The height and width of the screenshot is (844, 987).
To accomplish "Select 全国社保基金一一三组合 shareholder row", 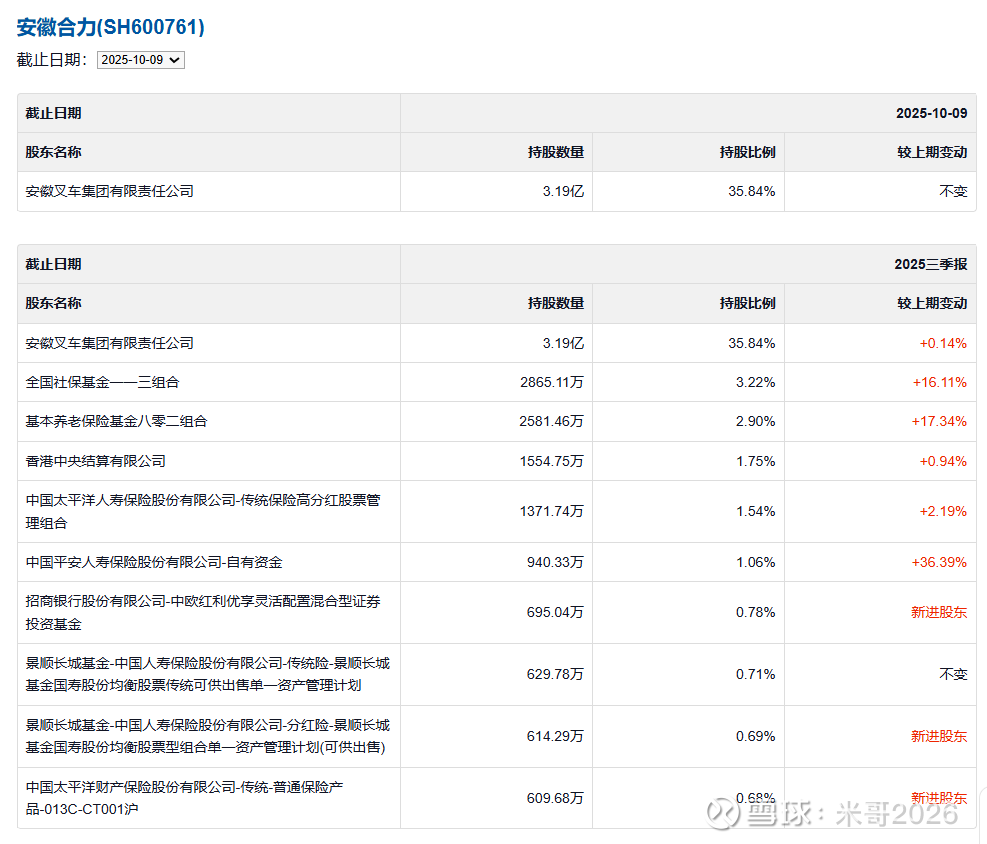I will (103, 382).
